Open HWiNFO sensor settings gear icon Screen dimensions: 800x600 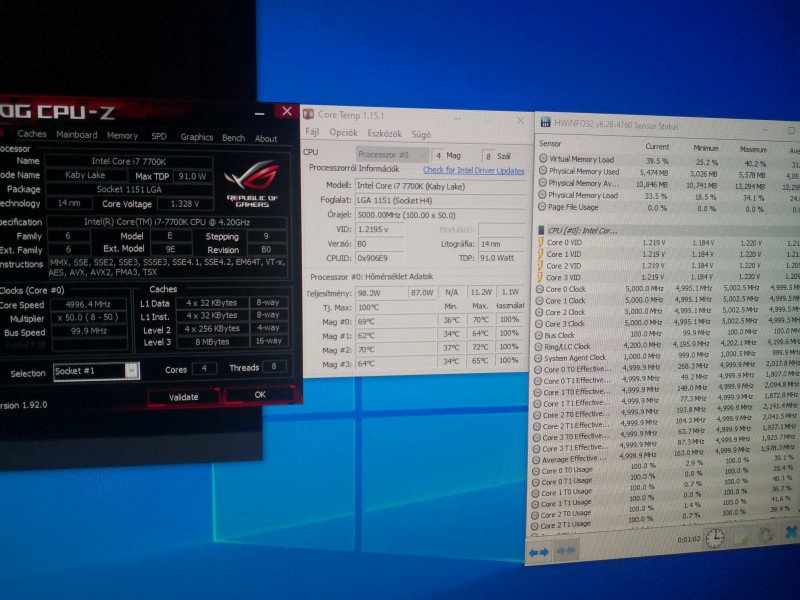(765, 534)
